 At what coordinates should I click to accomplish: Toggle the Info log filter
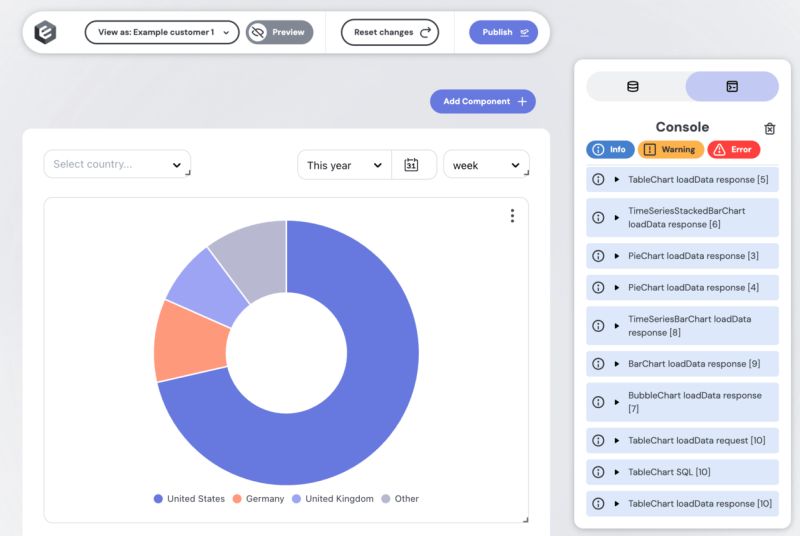[x=610, y=149]
